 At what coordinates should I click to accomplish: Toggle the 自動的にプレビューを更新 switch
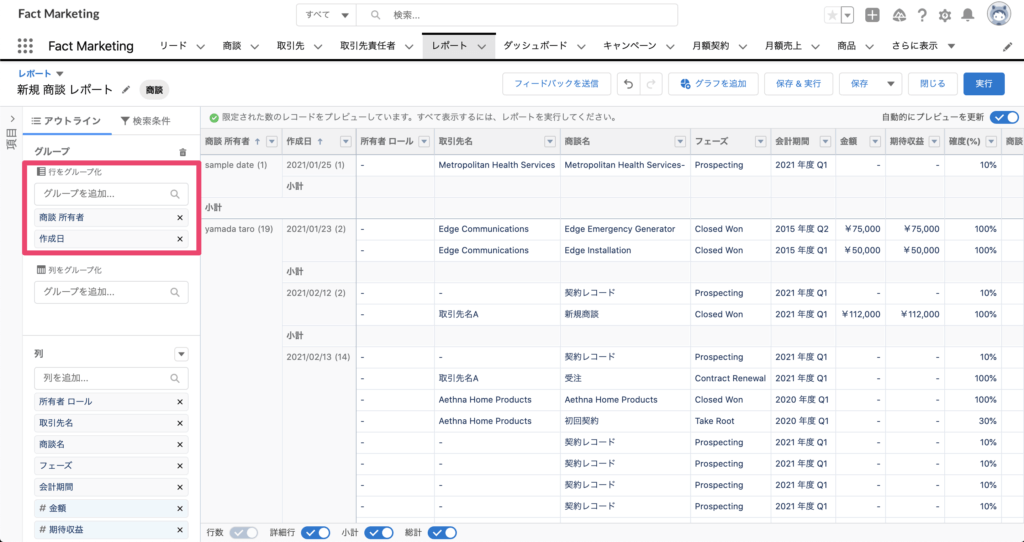point(1005,118)
